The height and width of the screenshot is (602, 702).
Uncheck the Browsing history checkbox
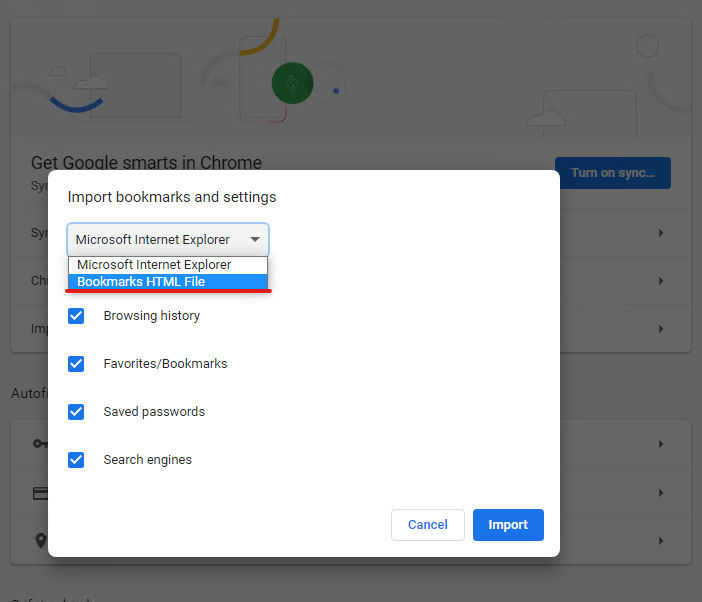coord(76,316)
